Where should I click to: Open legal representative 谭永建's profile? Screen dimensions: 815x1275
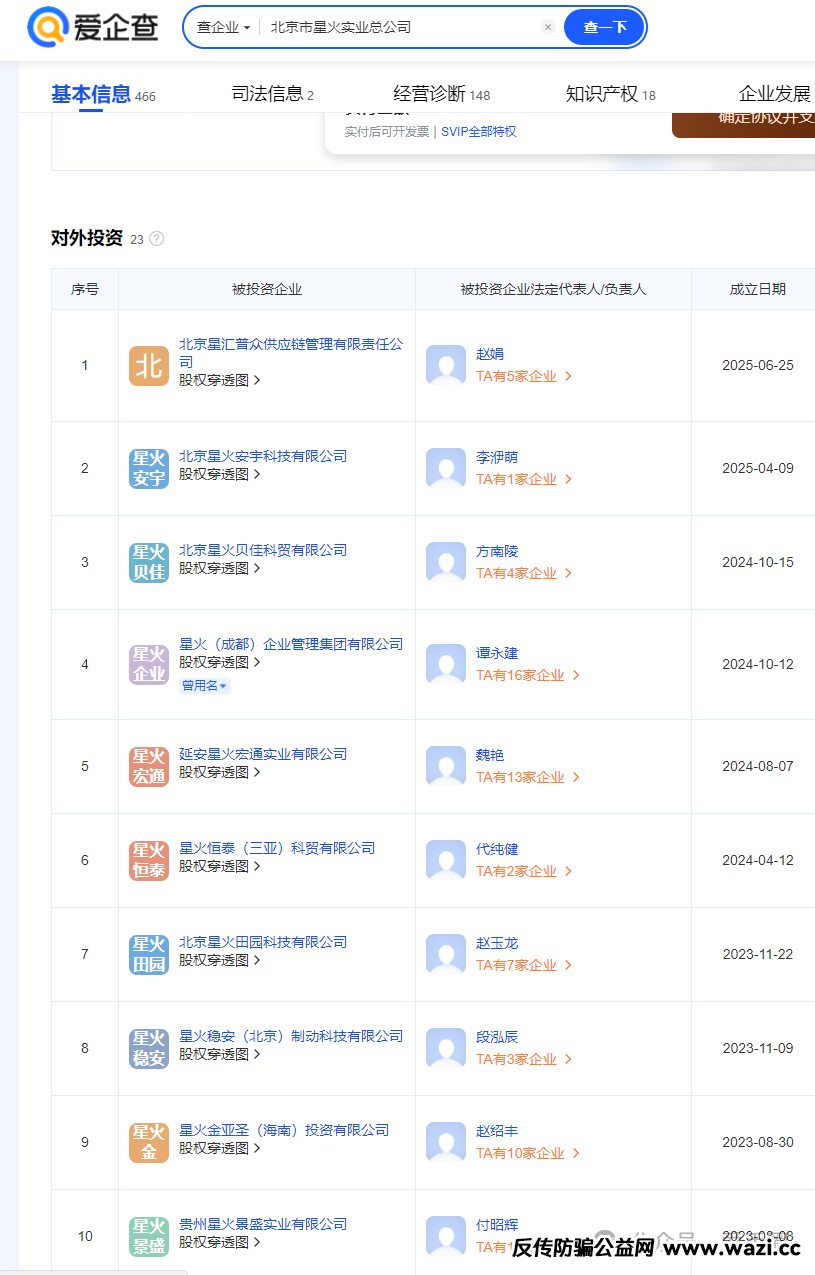pyautogui.click(x=497, y=653)
